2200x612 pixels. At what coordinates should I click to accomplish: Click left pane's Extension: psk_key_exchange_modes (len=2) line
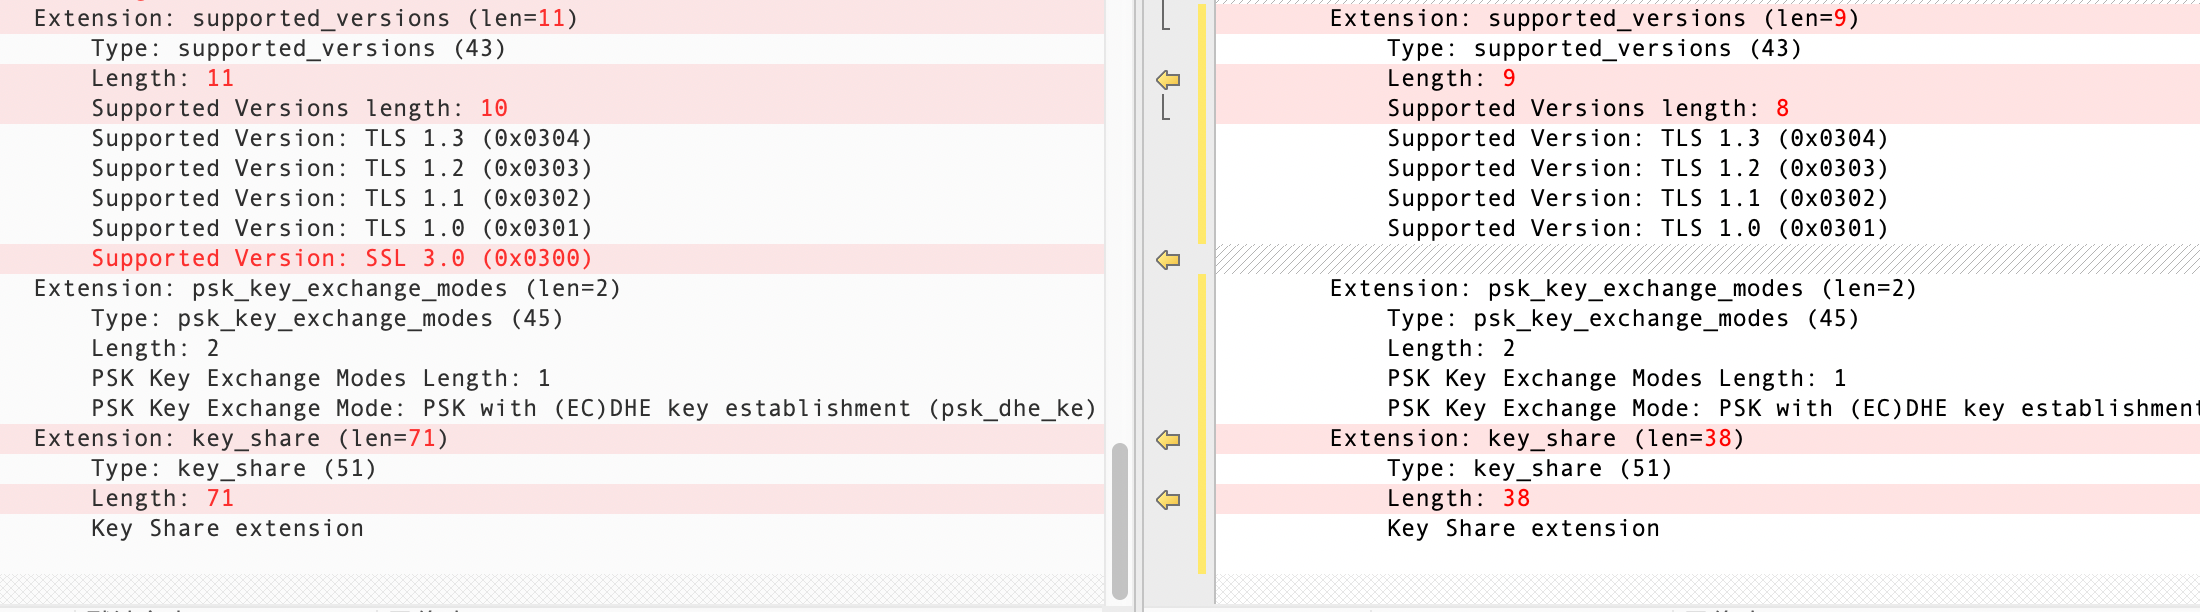pyautogui.click(x=327, y=289)
